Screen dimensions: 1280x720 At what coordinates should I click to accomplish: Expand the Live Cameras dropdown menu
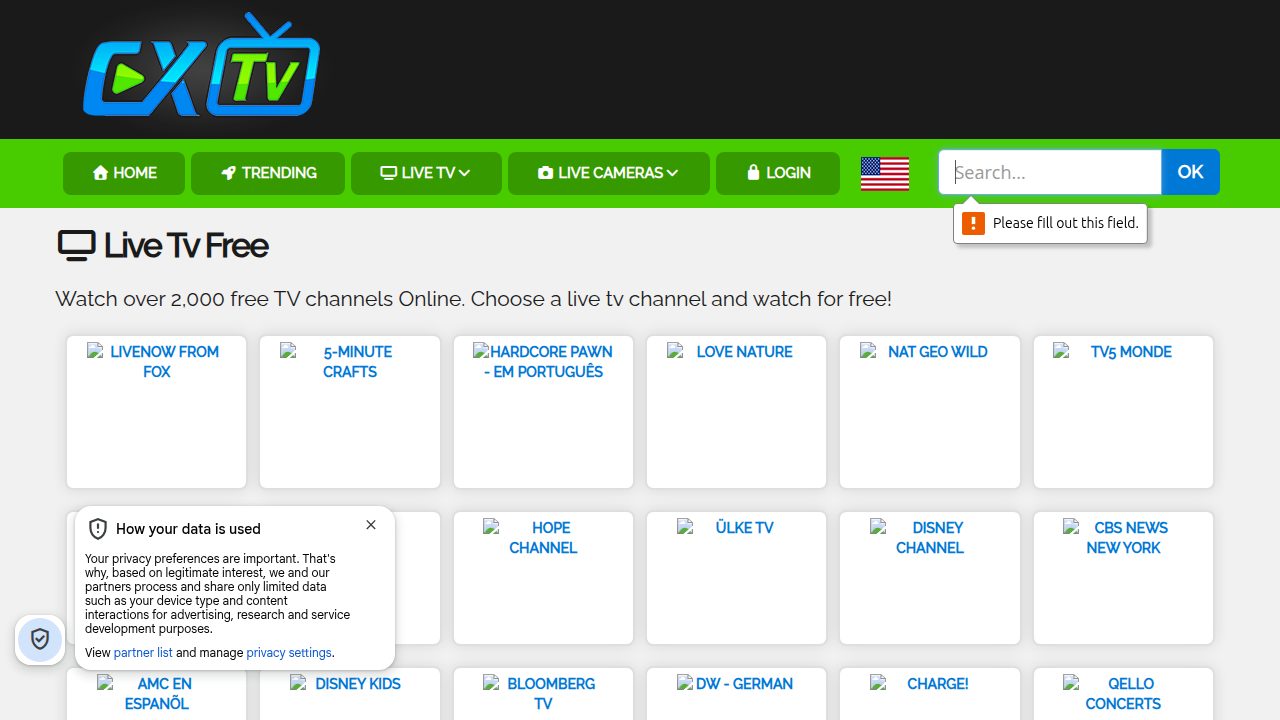609,173
